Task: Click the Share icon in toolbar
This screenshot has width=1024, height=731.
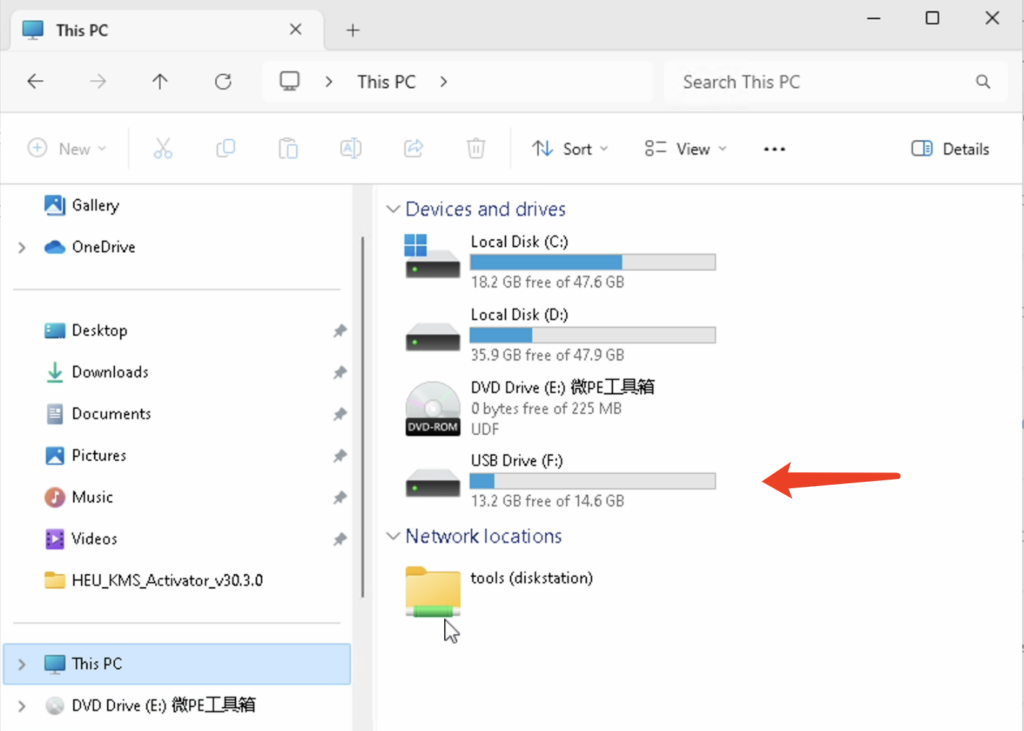Action: tap(413, 149)
